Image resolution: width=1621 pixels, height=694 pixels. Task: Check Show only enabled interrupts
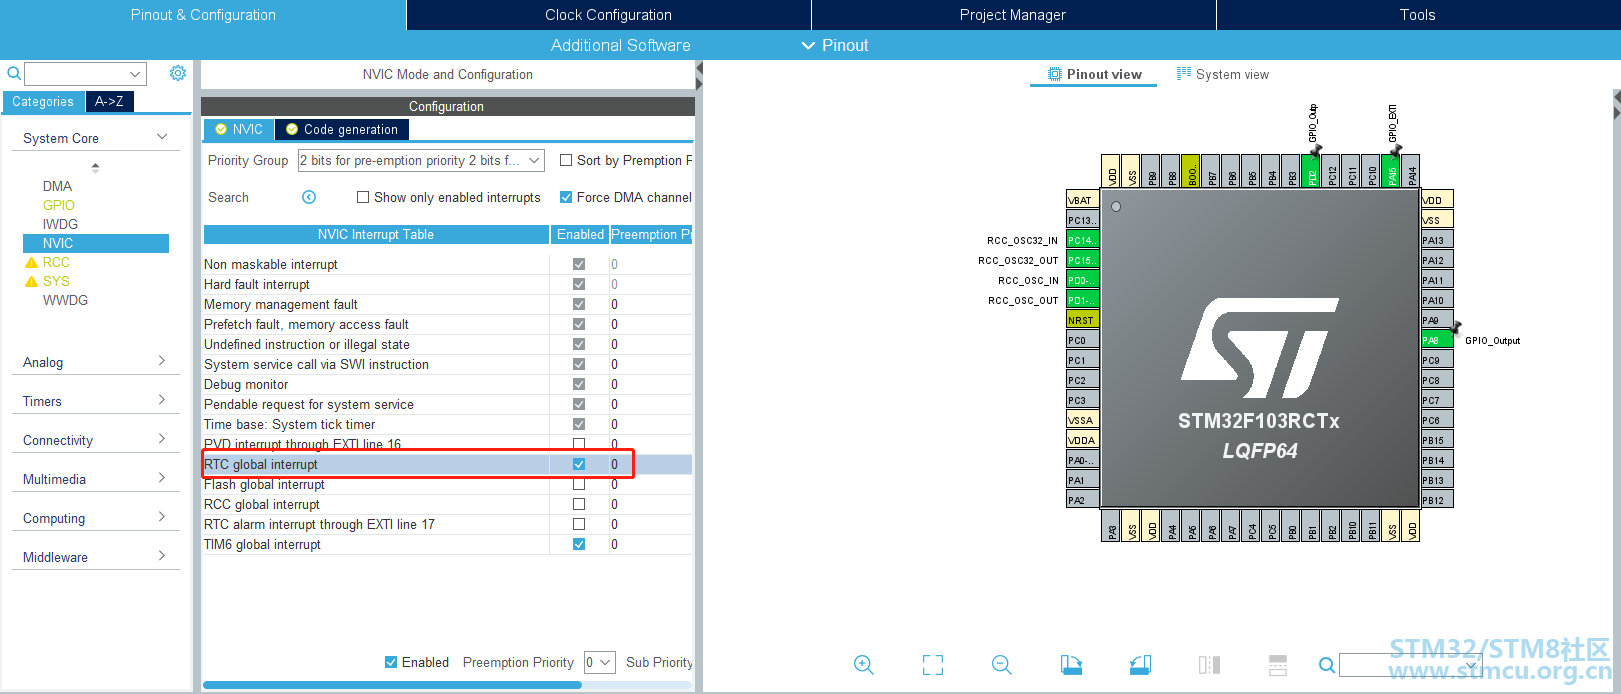(x=363, y=197)
